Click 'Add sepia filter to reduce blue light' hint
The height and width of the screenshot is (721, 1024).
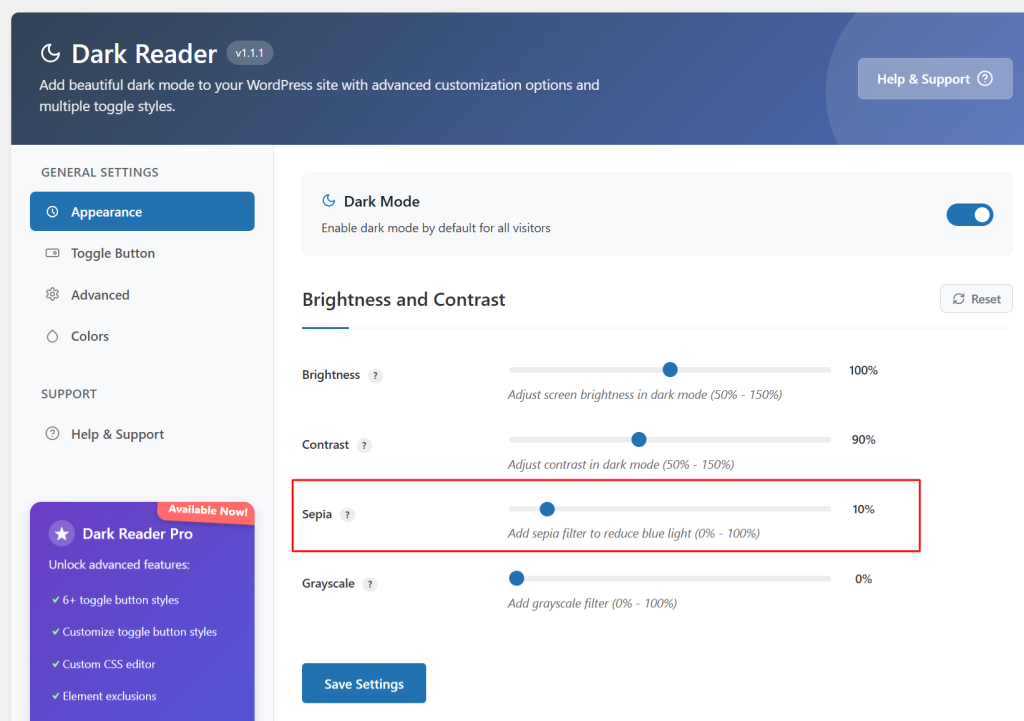pos(633,534)
